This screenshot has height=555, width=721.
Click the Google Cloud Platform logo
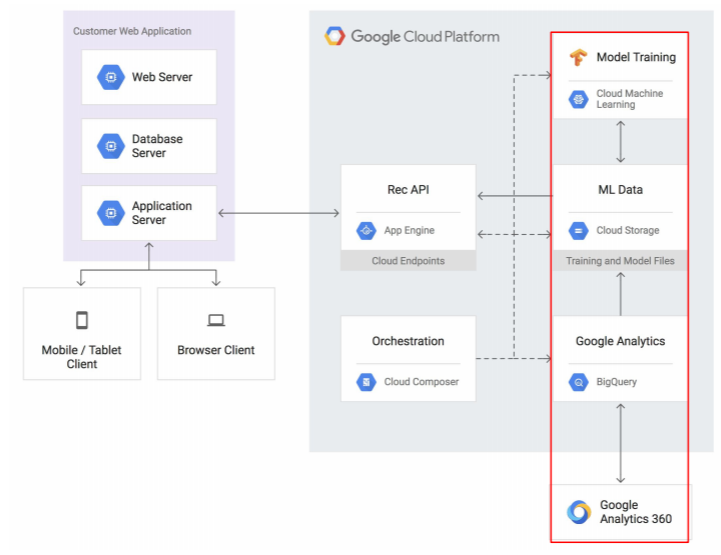pos(335,36)
